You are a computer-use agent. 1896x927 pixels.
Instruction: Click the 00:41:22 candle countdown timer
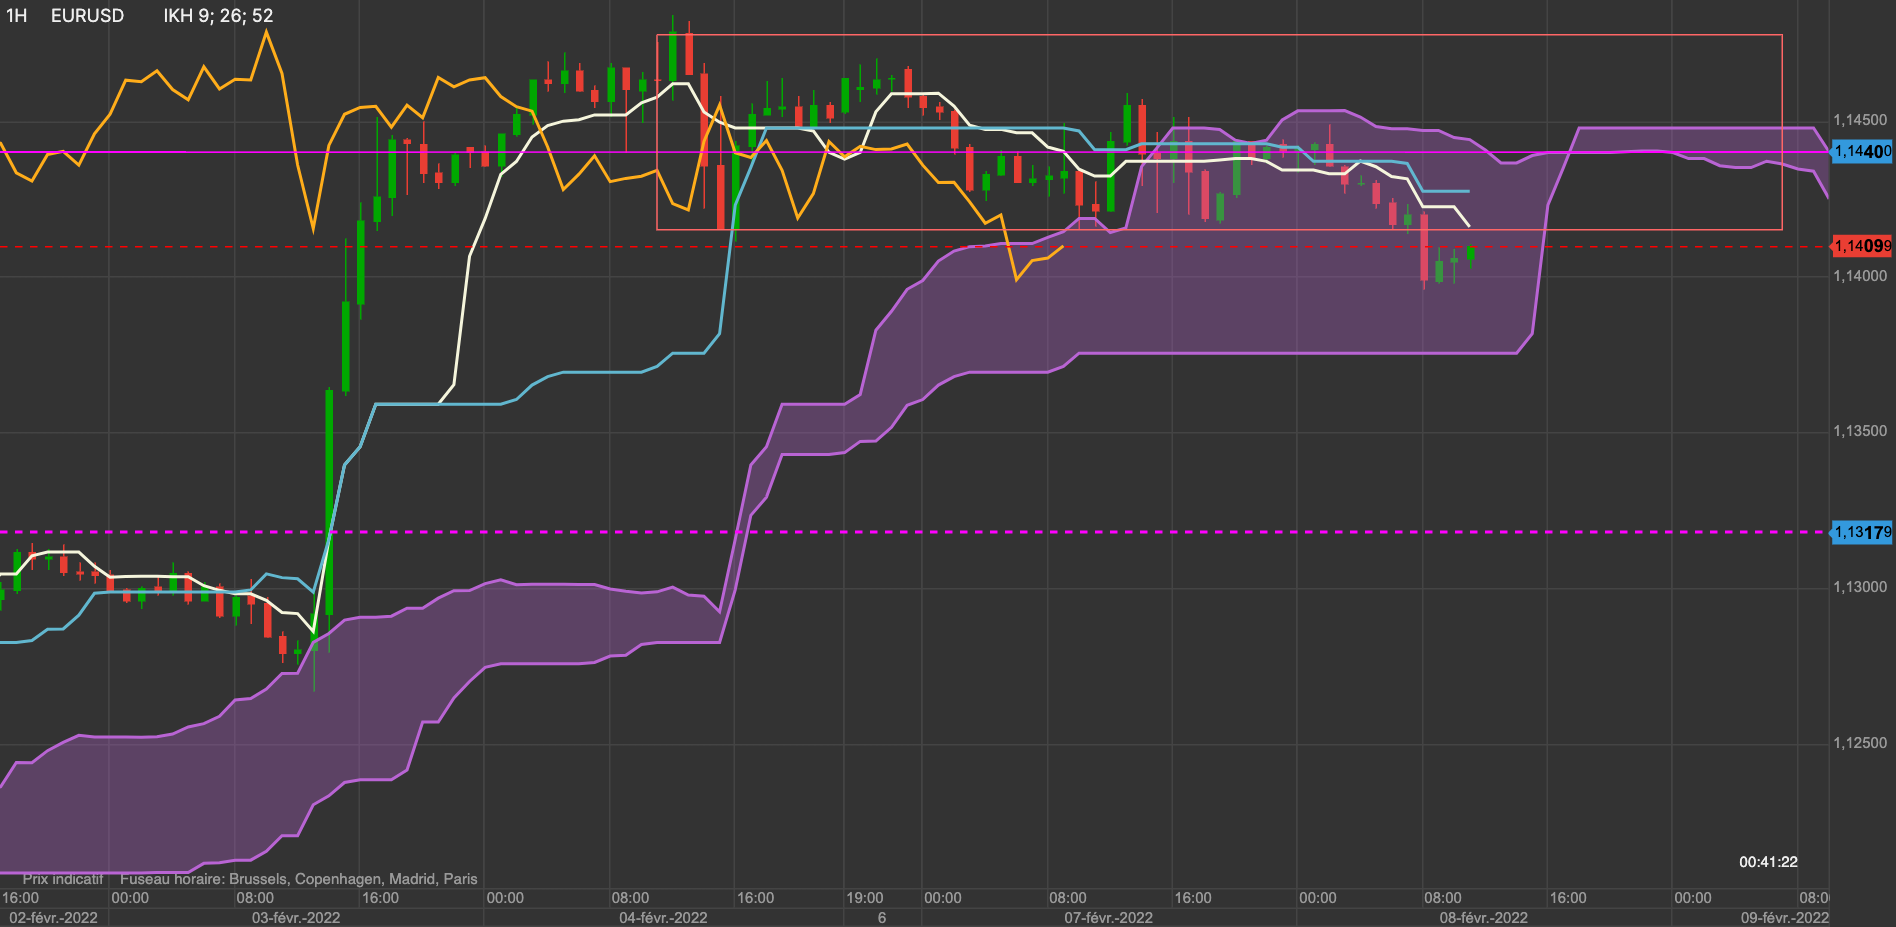point(1768,862)
